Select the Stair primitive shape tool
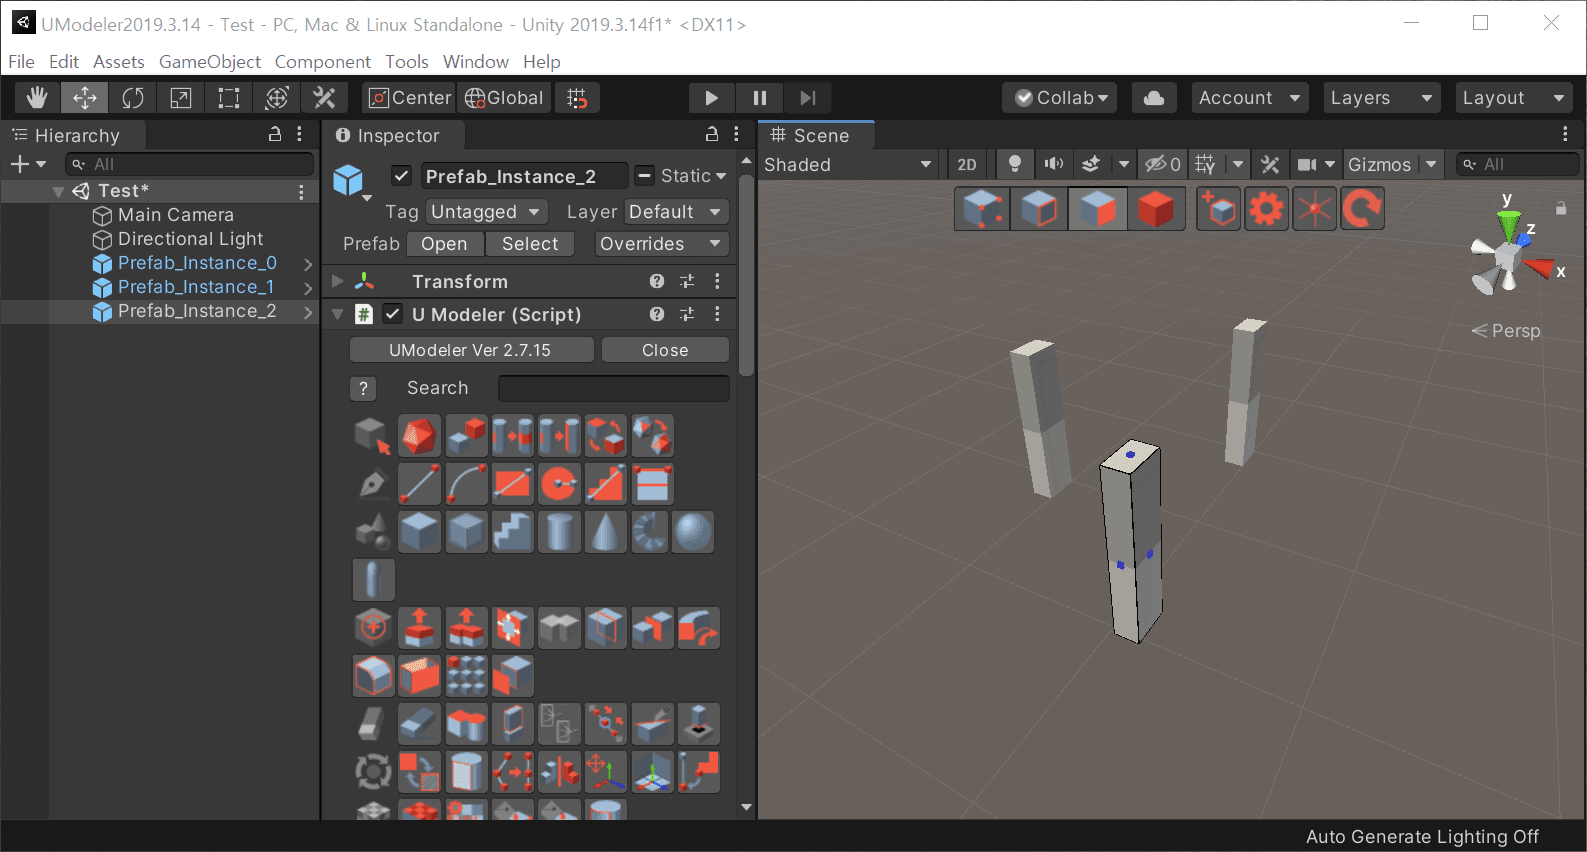The width and height of the screenshot is (1587, 852). pos(513,532)
